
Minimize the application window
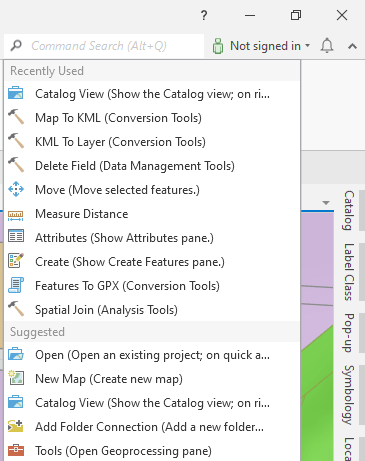click(250, 15)
